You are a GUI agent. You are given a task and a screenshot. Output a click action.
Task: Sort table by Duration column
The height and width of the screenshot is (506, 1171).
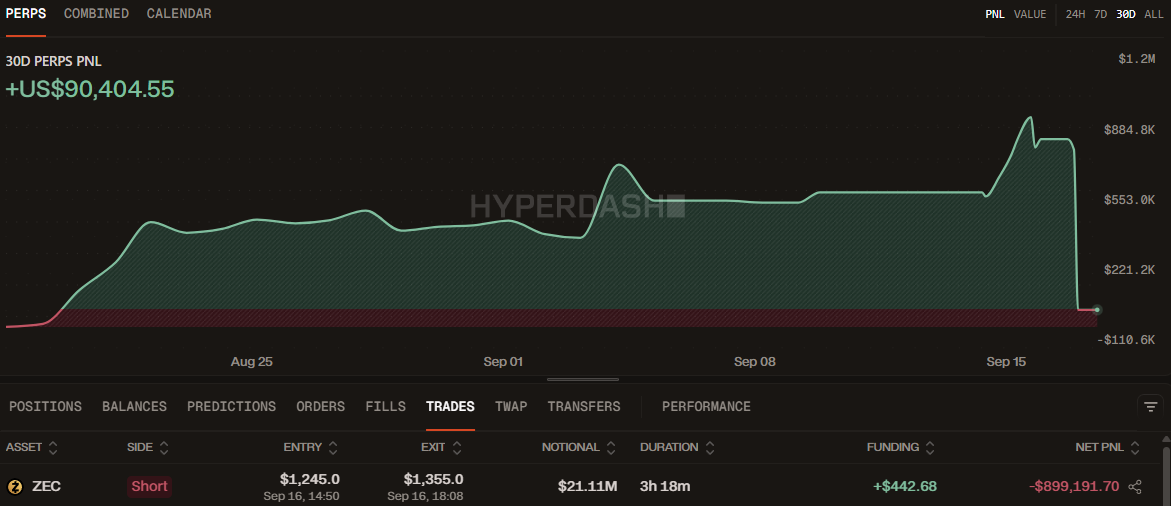pos(677,448)
